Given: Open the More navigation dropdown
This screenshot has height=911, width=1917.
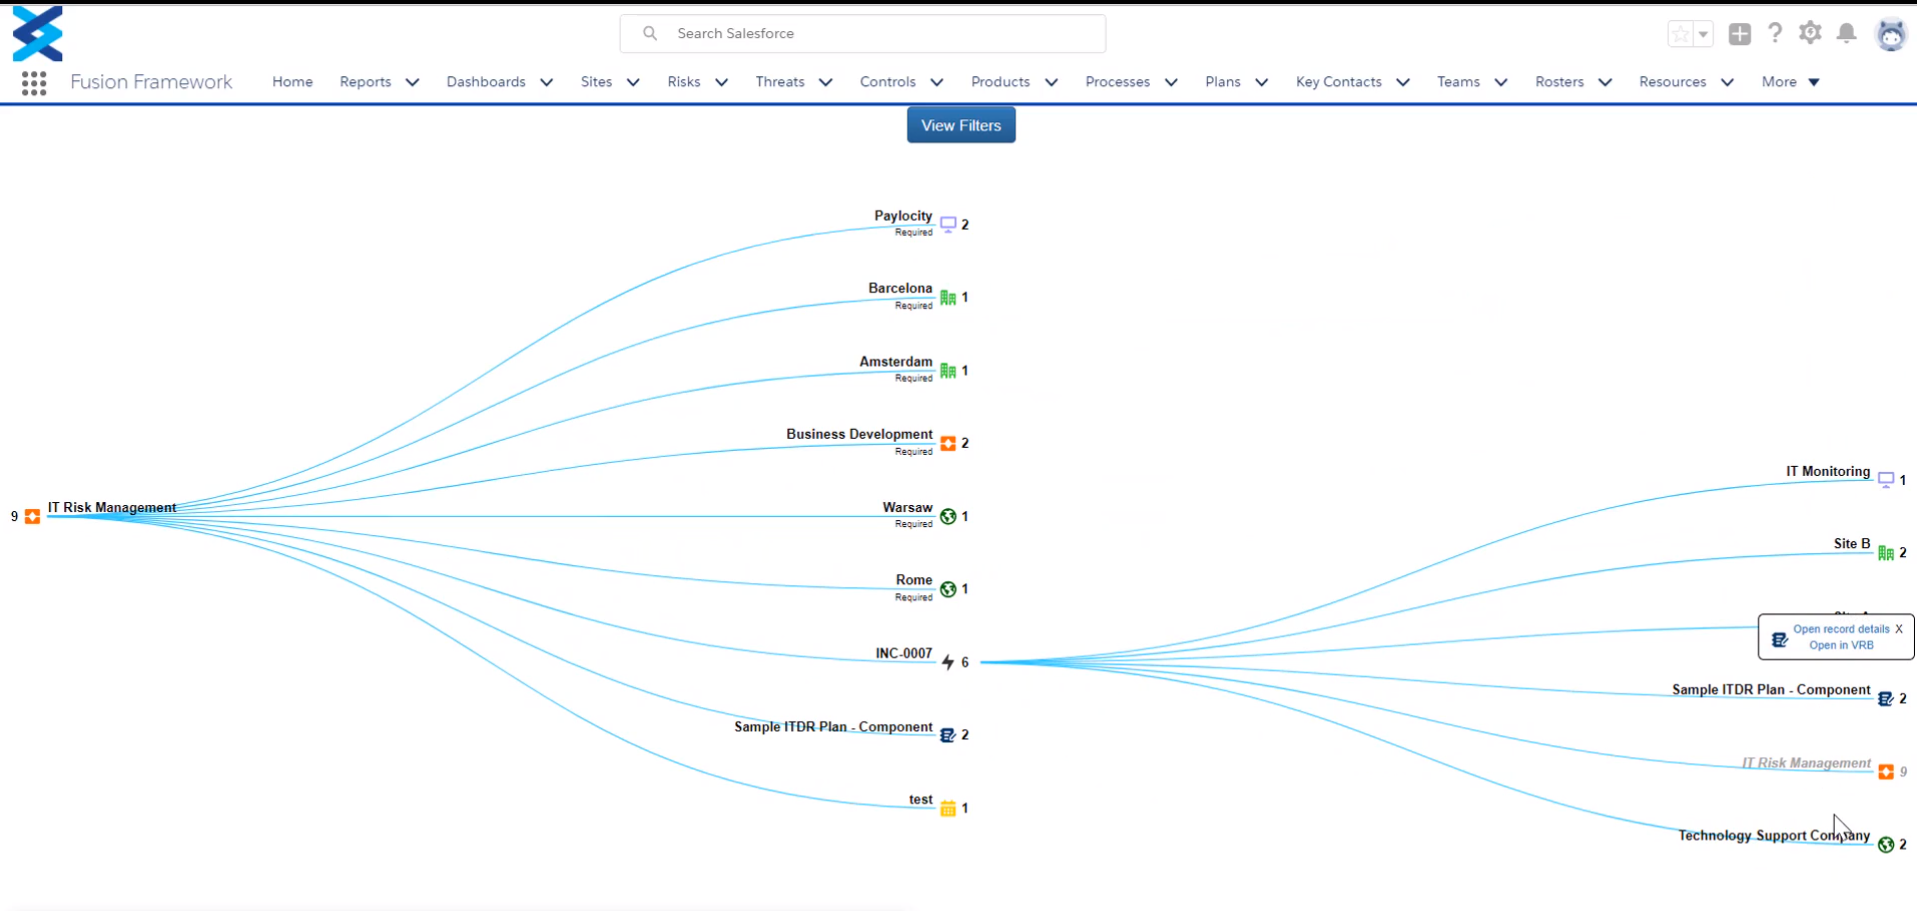Looking at the screenshot, I should [x=1790, y=82].
